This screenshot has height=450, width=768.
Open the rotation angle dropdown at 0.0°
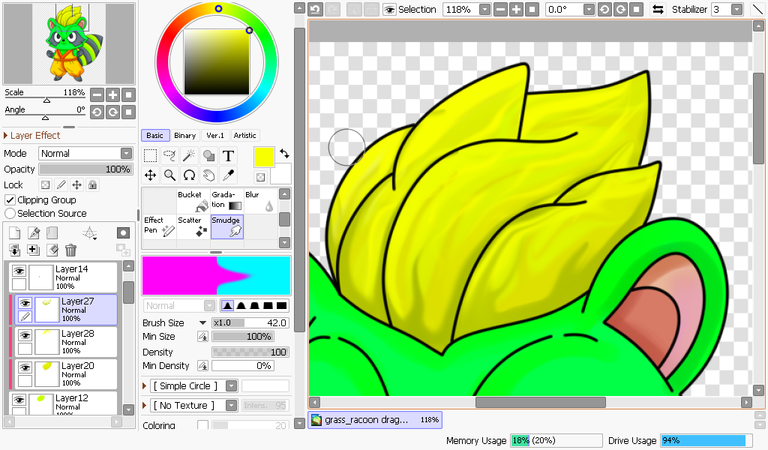pos(589,9)
